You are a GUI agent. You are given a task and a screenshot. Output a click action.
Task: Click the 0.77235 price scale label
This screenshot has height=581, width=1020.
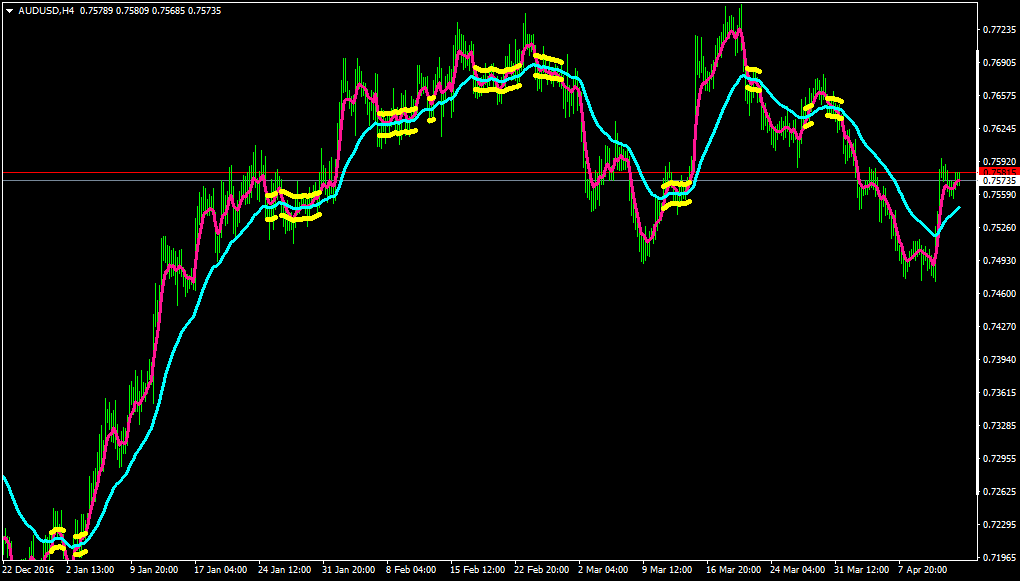(x=999, y=30)
